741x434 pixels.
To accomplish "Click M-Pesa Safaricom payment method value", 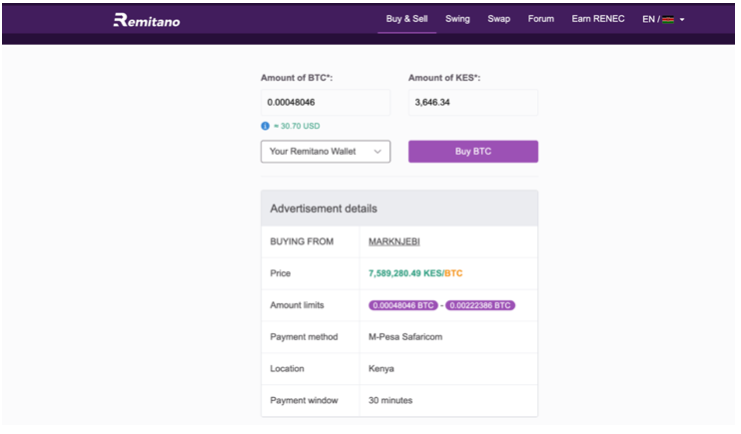I will point(405,337).
